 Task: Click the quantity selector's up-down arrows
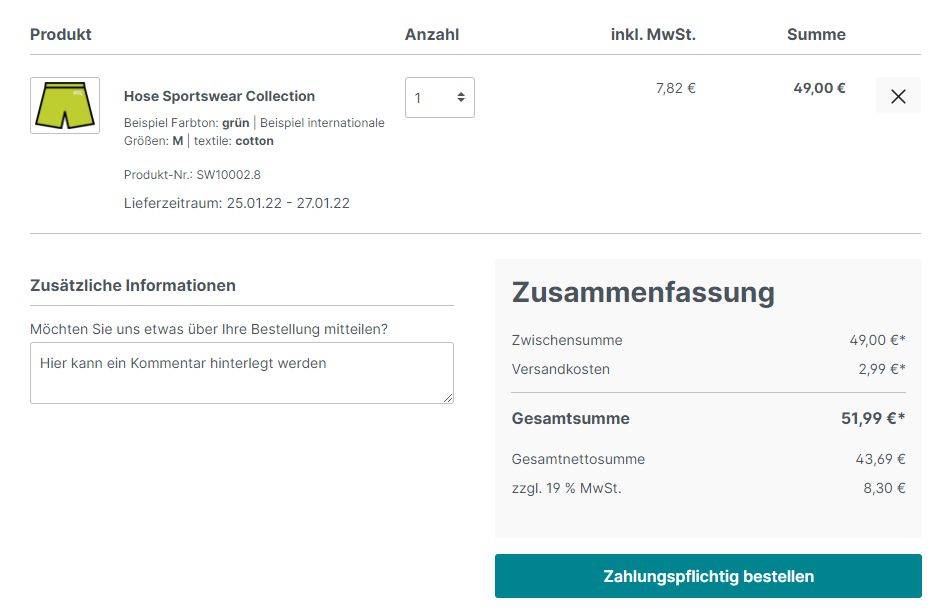[460, 98]
